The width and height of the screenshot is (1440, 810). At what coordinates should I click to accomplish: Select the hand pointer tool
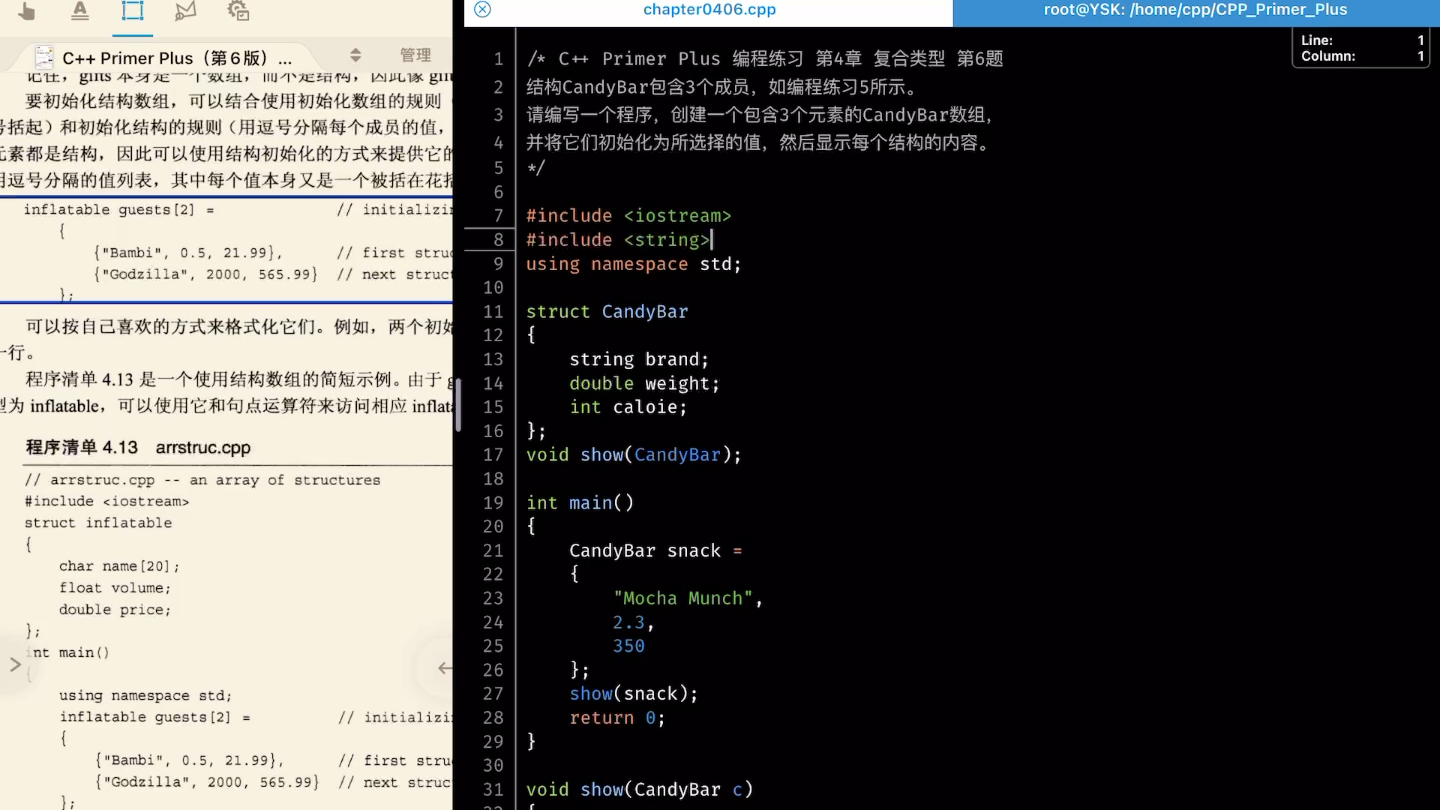coord(27,11)
